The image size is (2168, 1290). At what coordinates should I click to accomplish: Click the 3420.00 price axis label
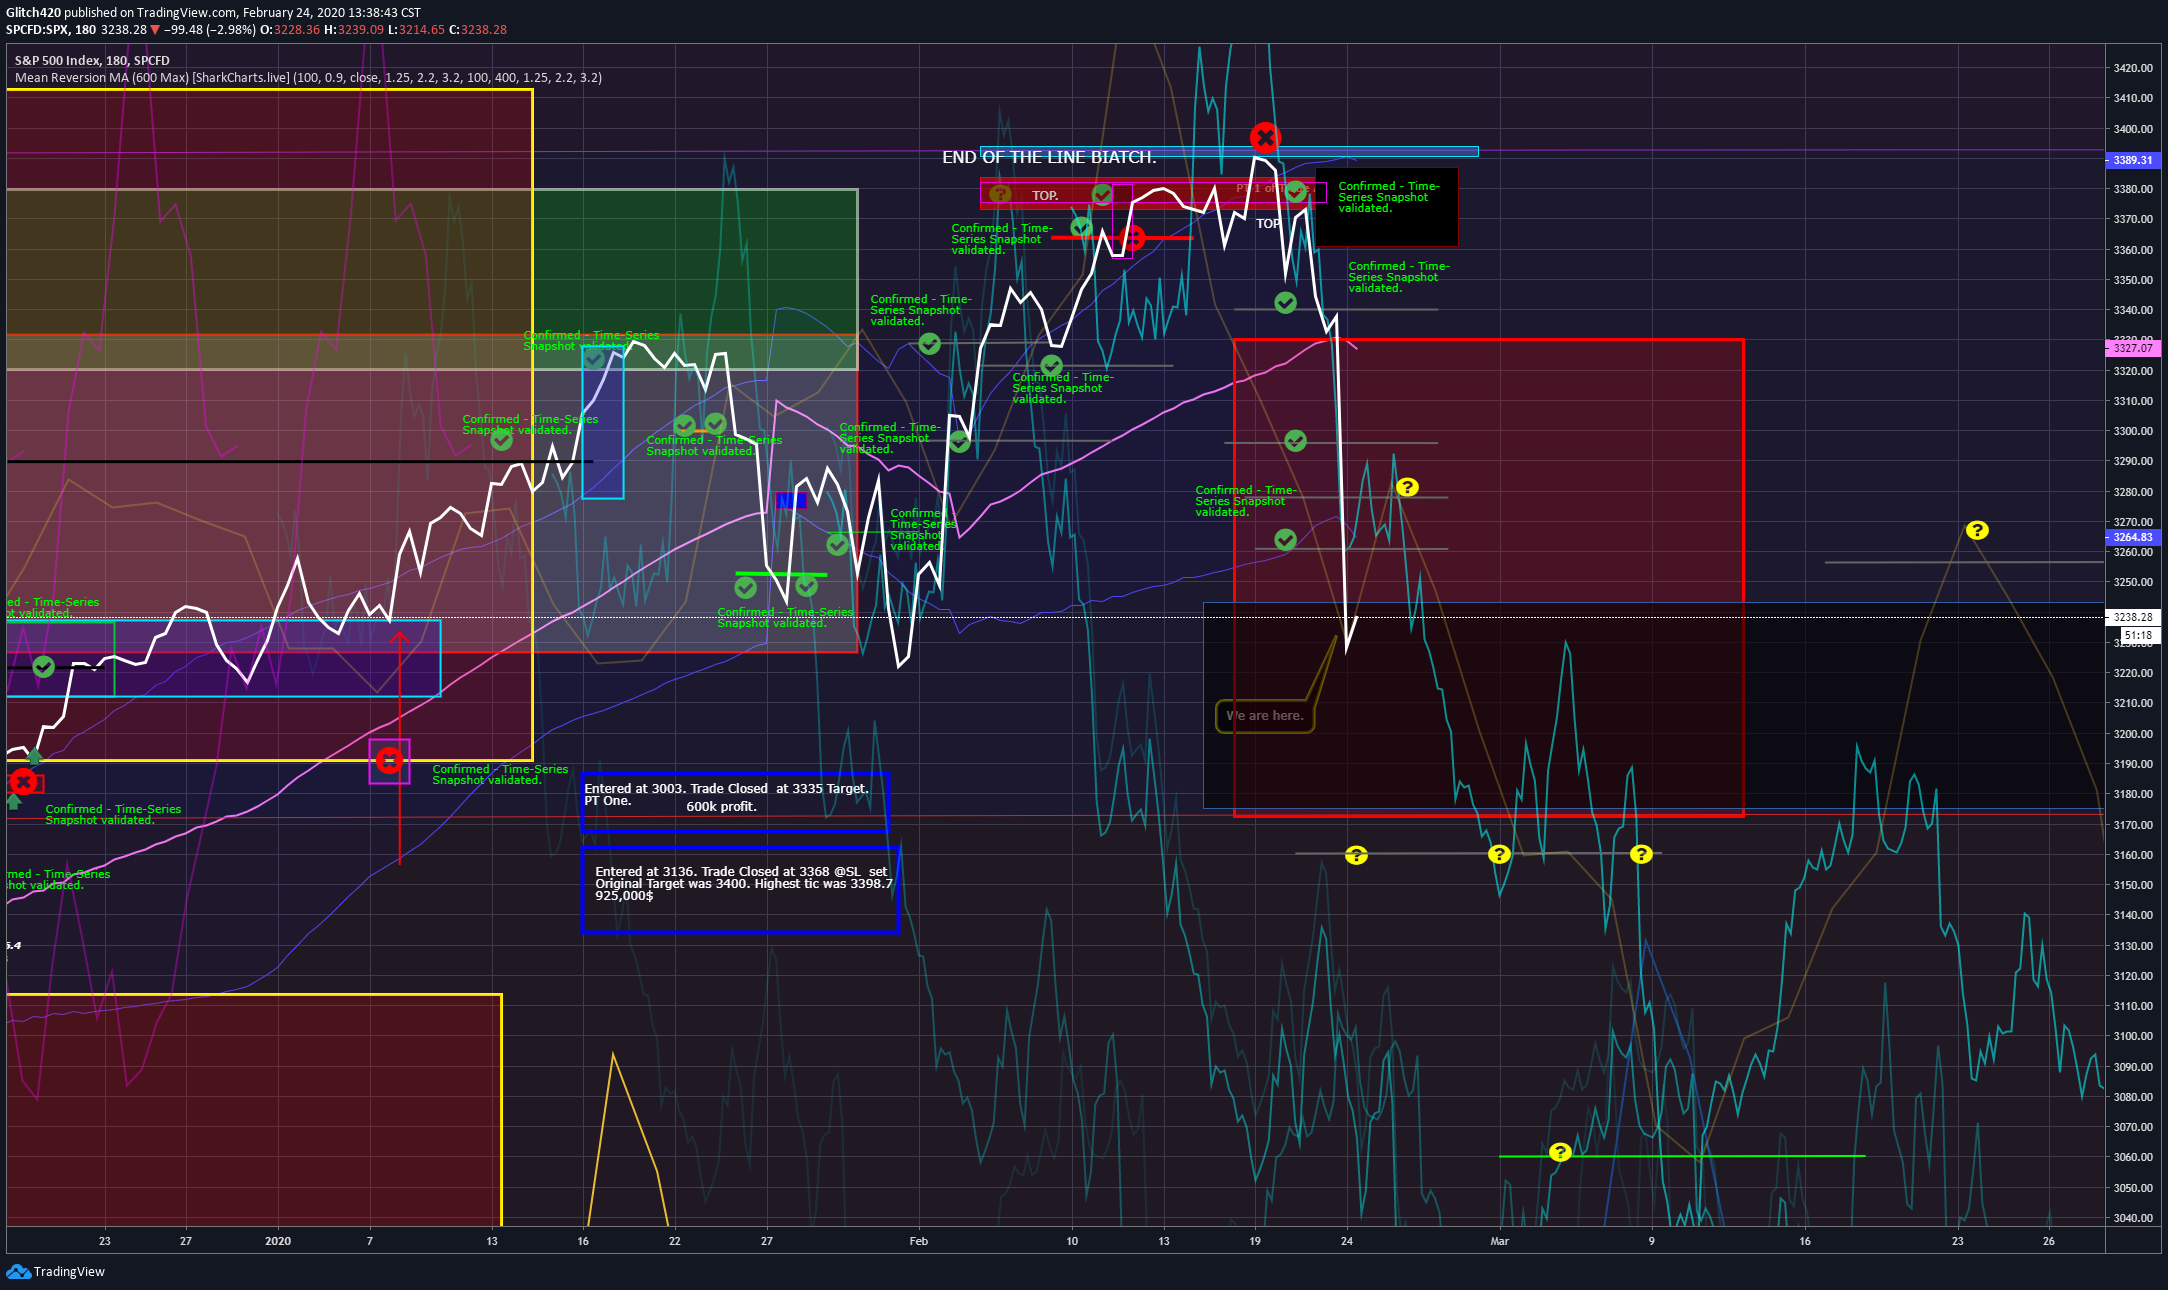tap(2133, 68)
